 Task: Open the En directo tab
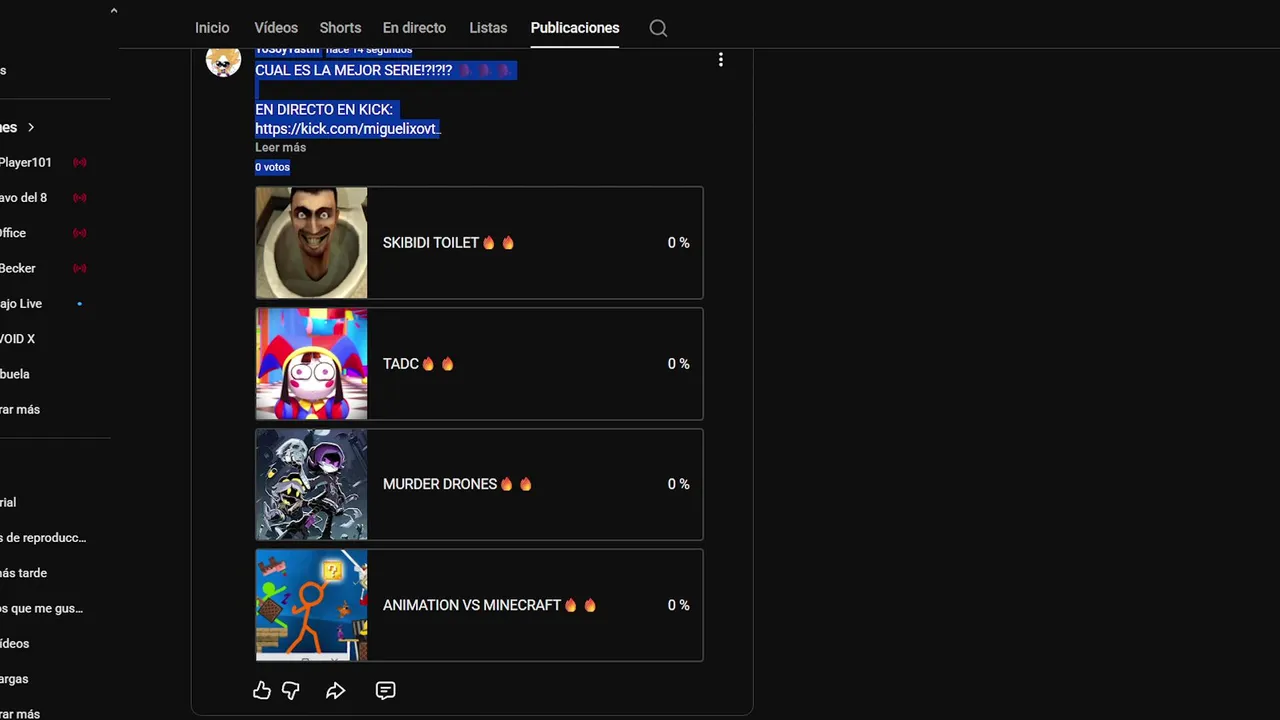click(x=414, y=28)
